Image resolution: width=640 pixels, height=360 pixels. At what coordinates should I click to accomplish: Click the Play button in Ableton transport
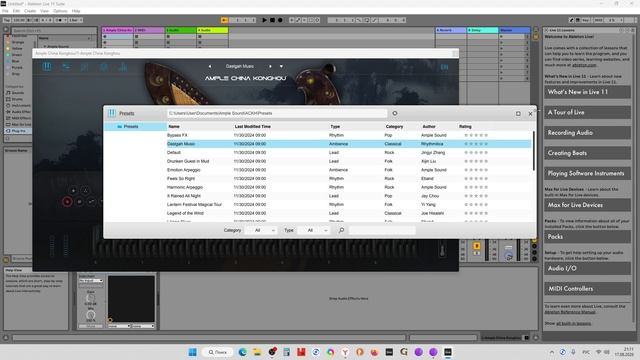264,20
